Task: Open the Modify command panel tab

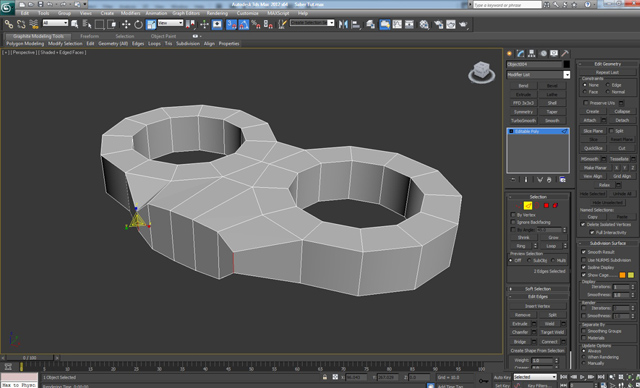Action: (x=520, y=53)
